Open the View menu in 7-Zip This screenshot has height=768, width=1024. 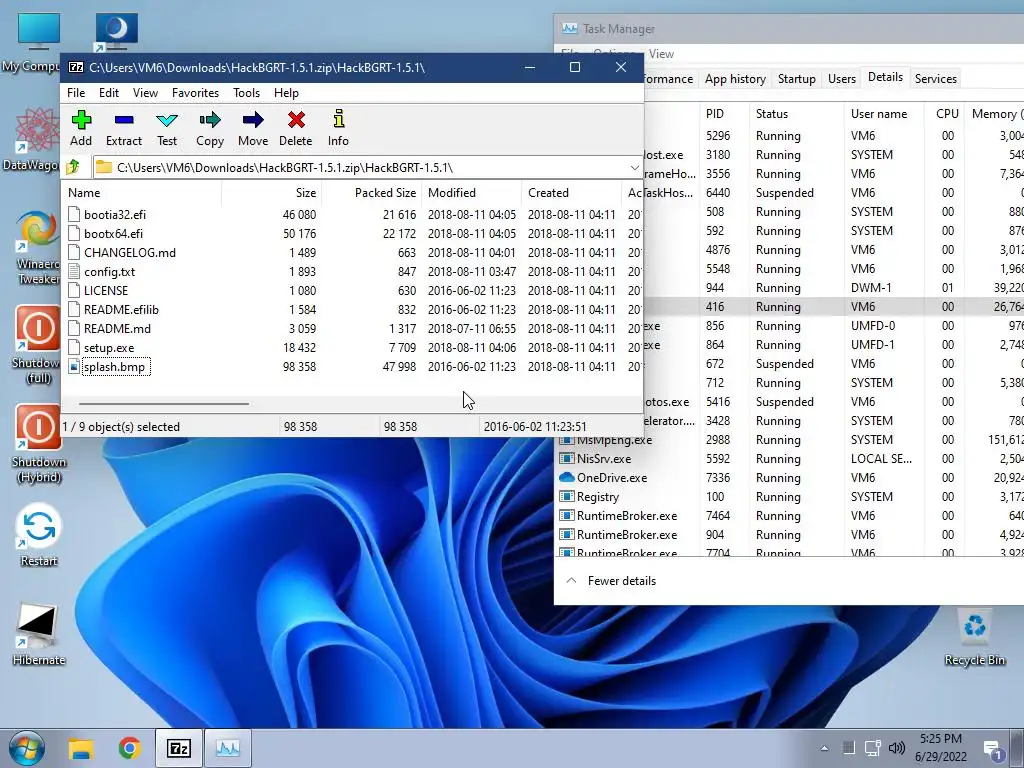(x=145, y=93)
